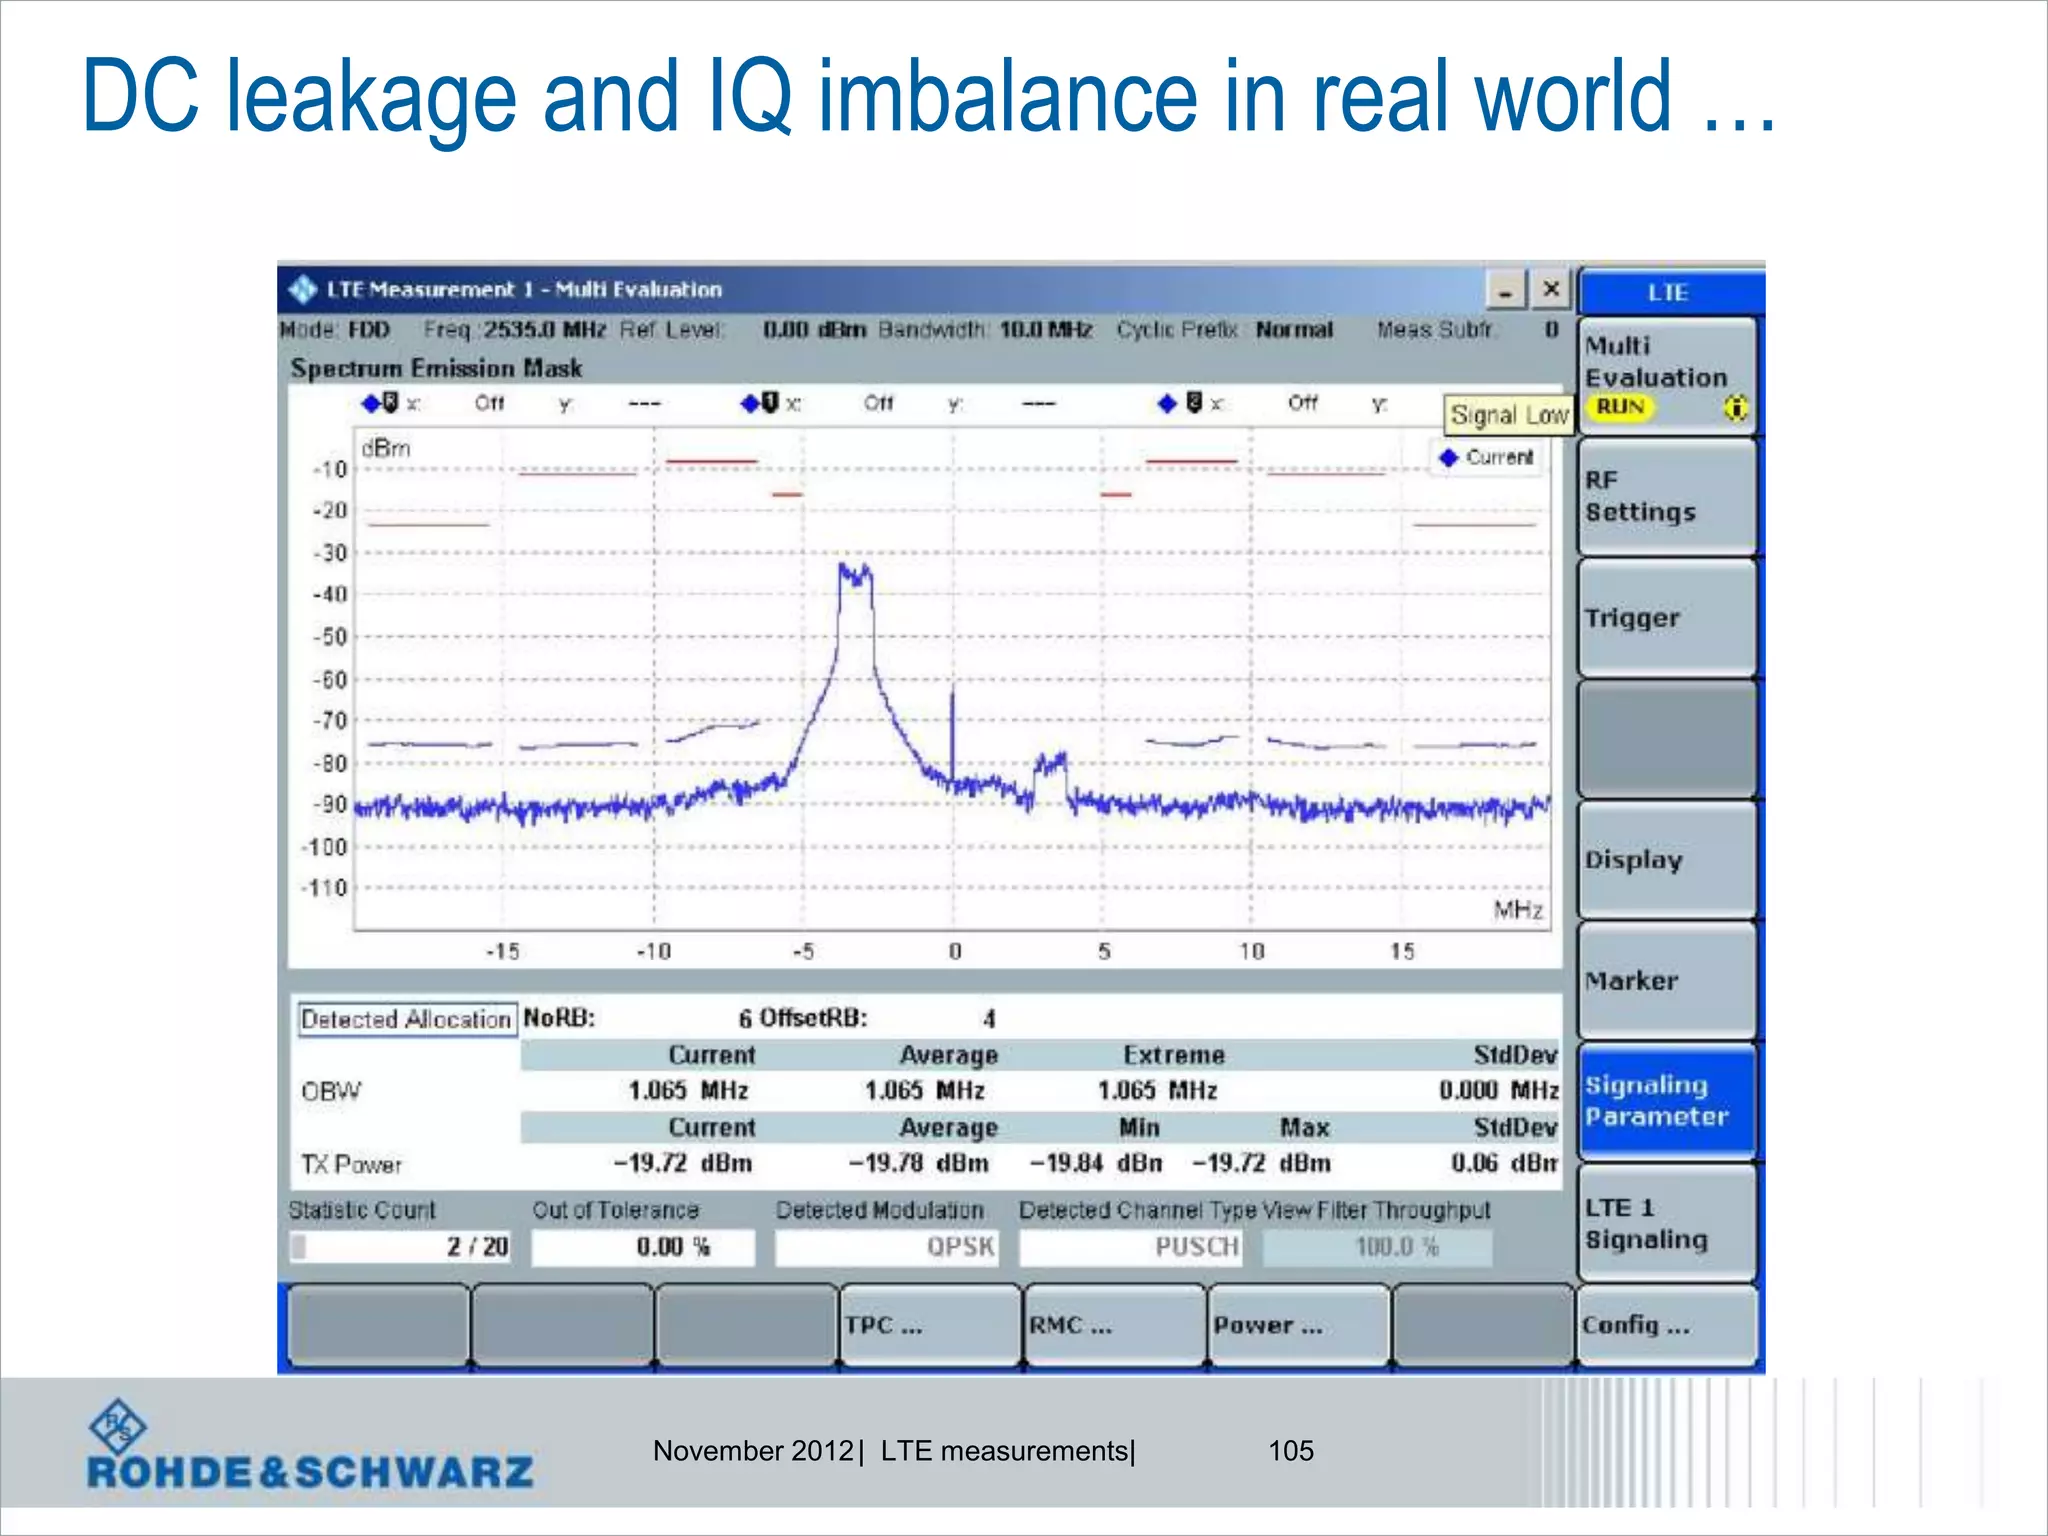Click the Freq 2535.0 MHz value
2048x1536 pixels.
tap(546, 330)
